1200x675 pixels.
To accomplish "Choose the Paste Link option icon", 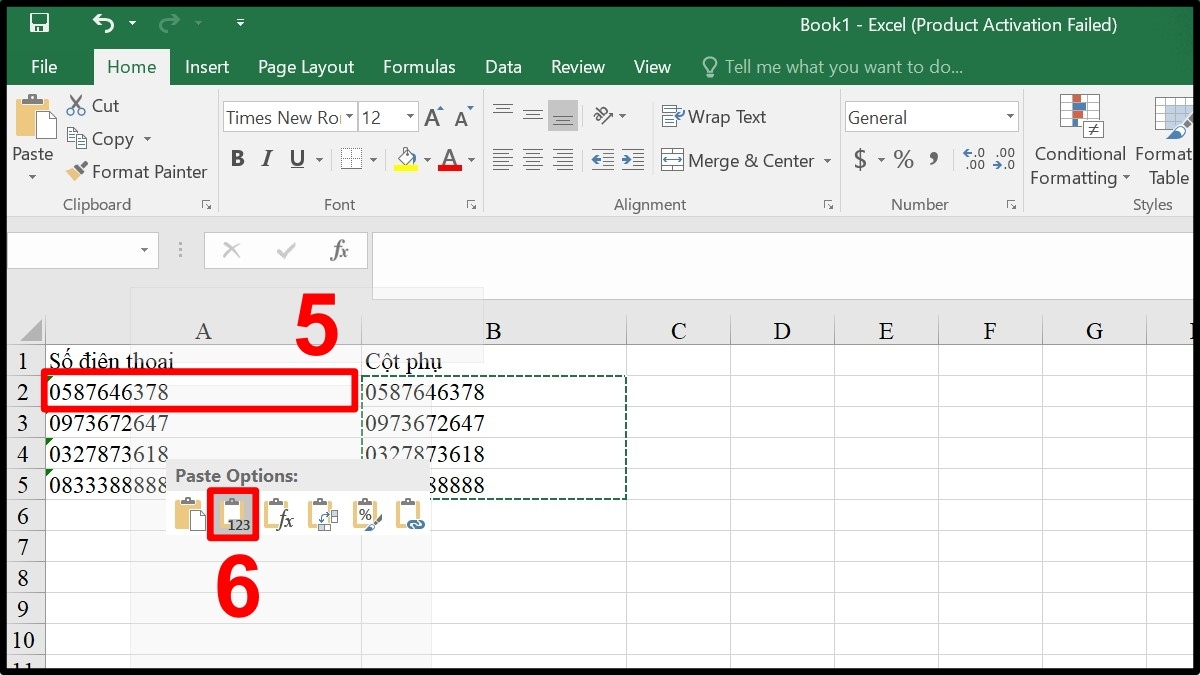I will 410,514.
